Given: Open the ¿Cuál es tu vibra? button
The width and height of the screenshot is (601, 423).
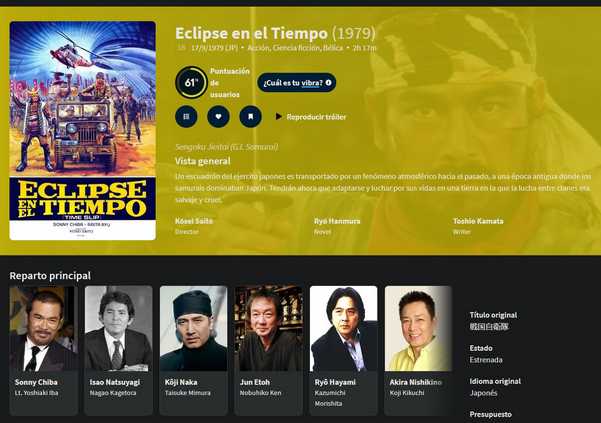Looking at the screenshot, I should click(297, 83).
